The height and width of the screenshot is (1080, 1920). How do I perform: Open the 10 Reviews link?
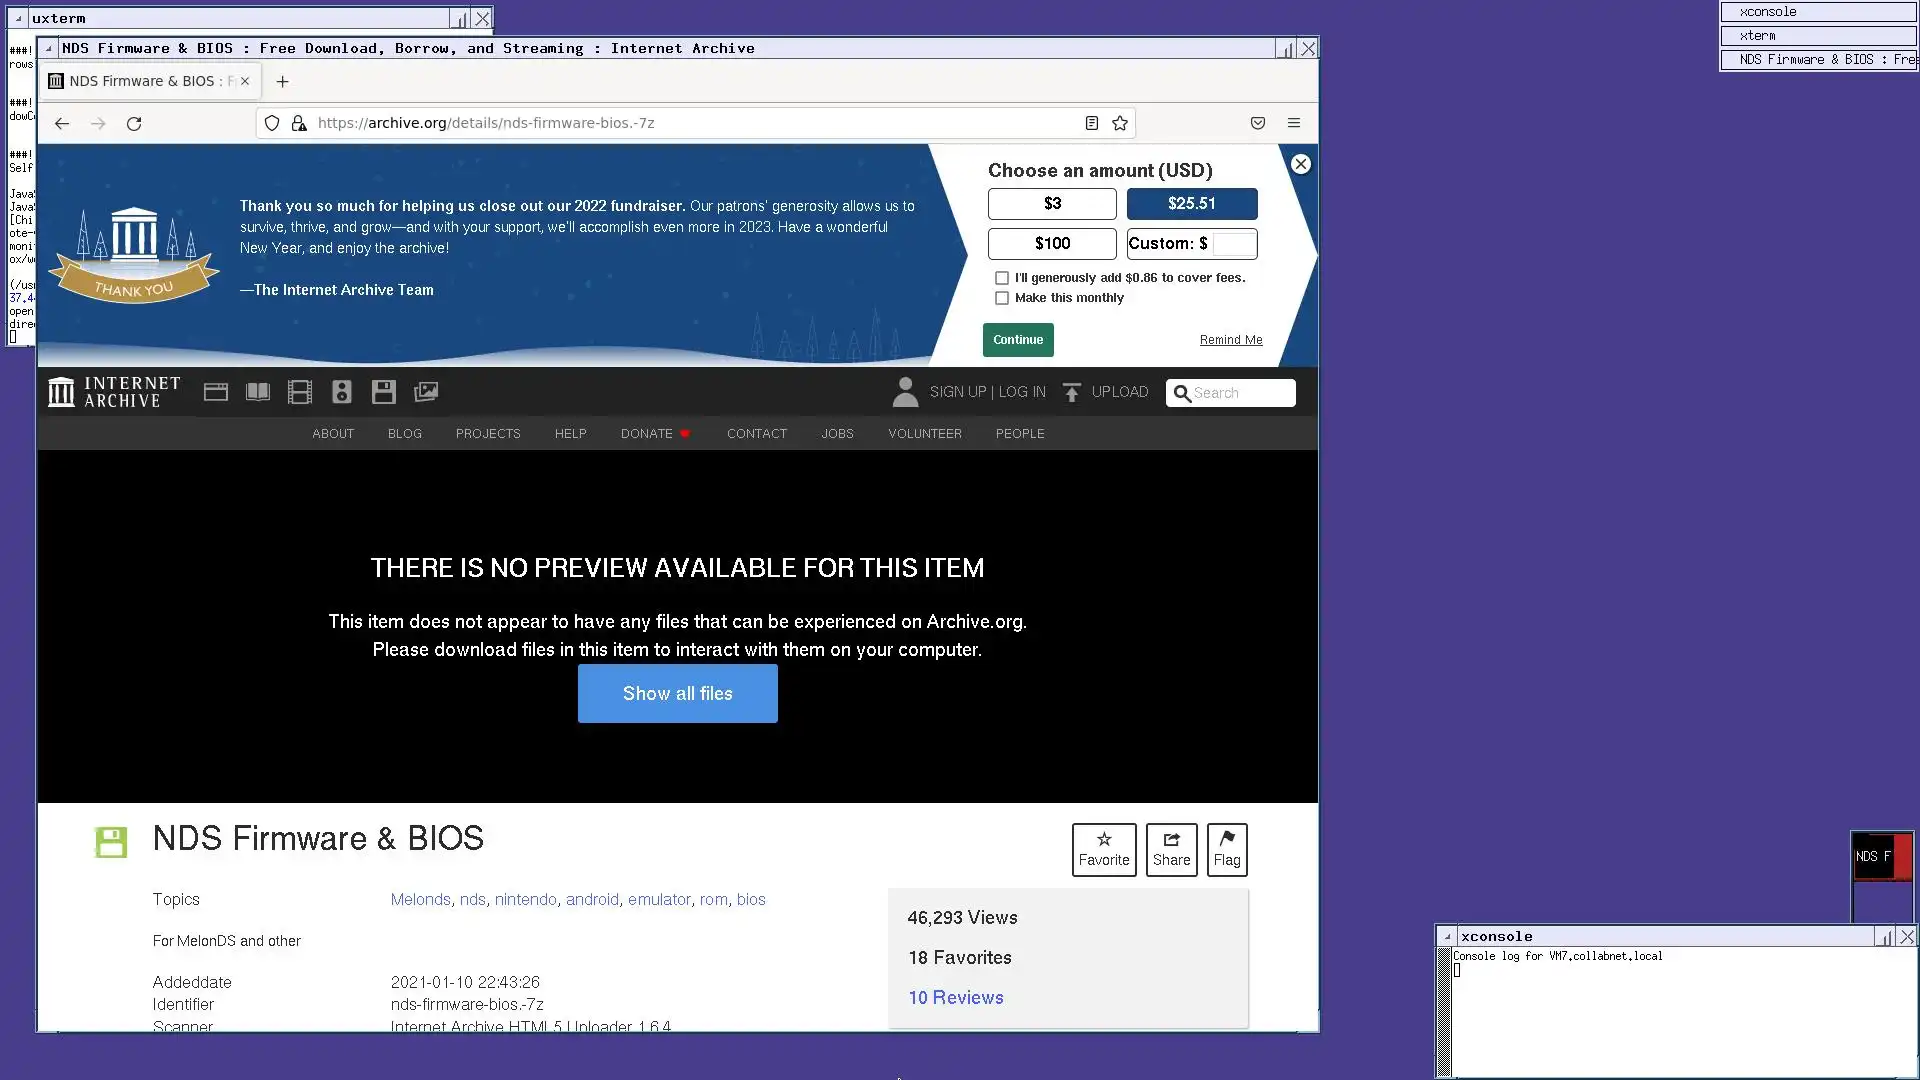coord(956,997)
